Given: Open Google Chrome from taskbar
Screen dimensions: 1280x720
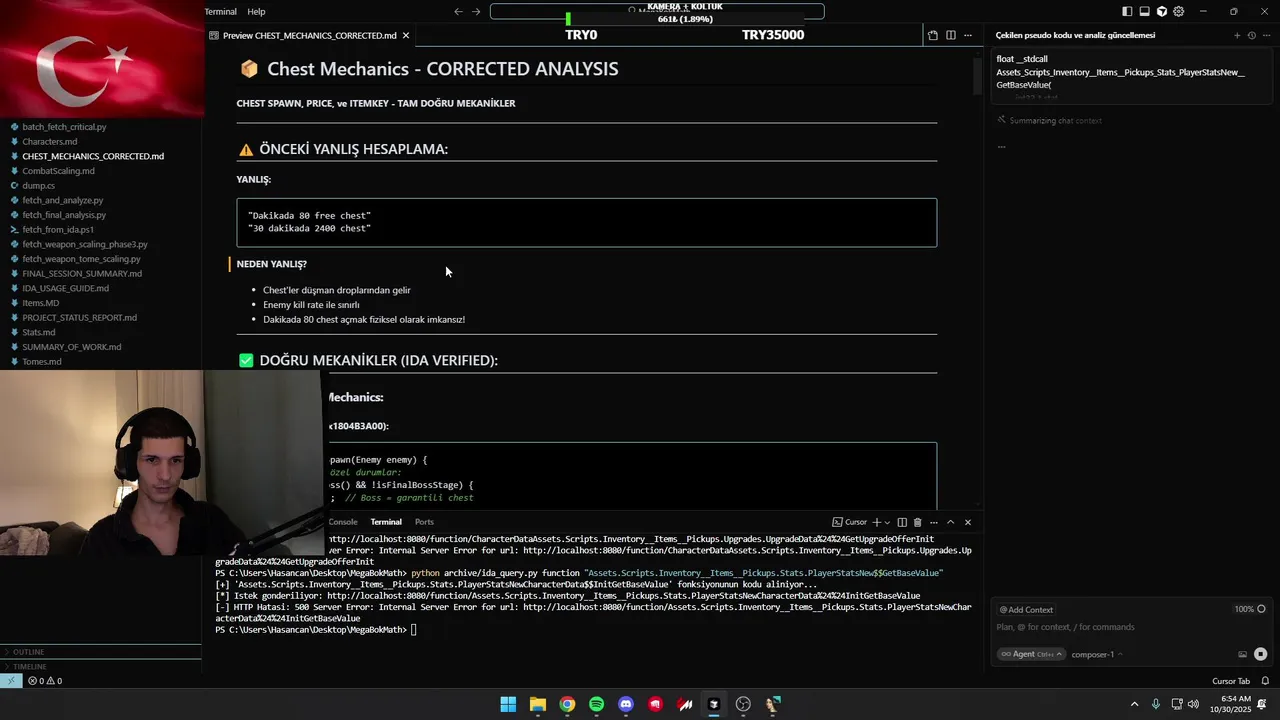Looking at the screenshot, I should coord(567,704).
